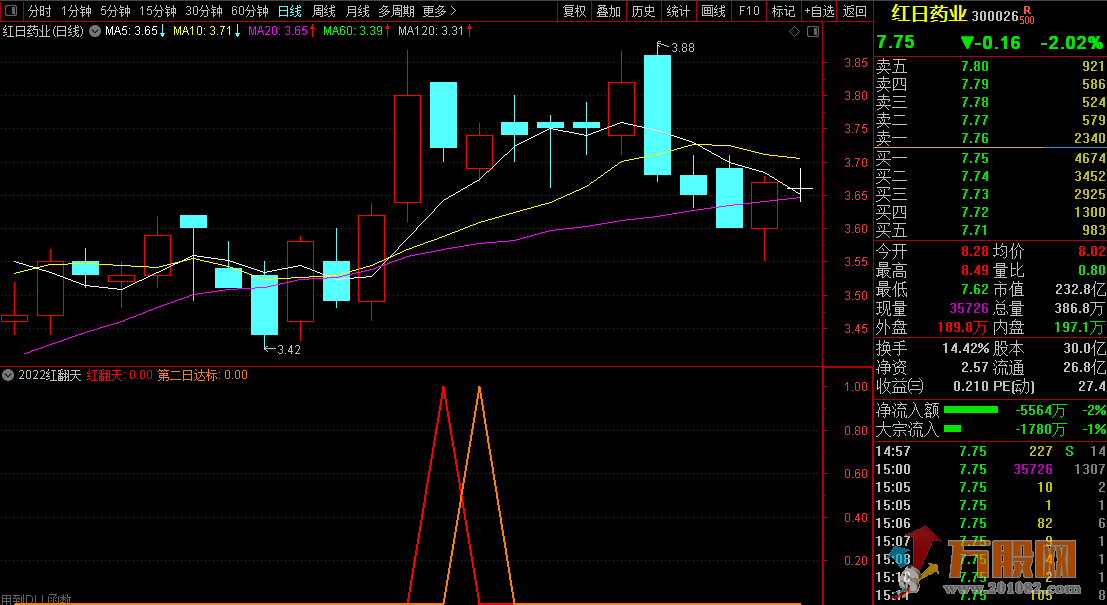Click the 大宗流入 green bar

click(x=952, y=429)
